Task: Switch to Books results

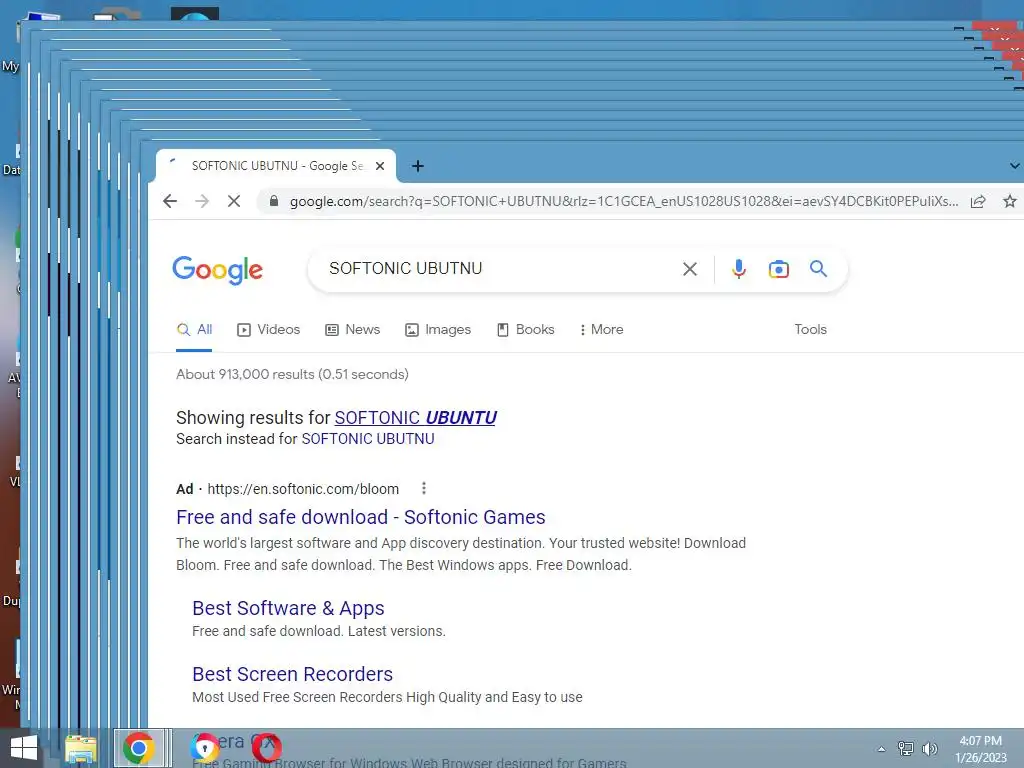Action: click(526, 330)
